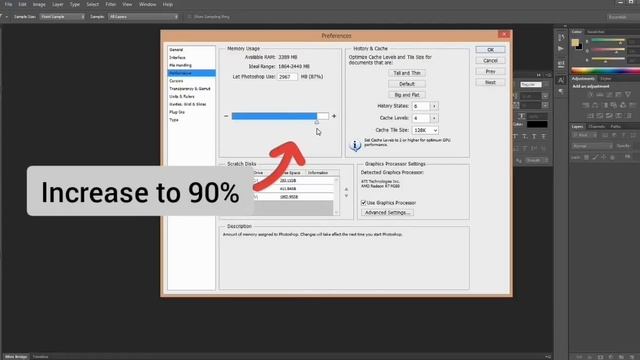Open the Actions play panel icon

point(561,49)
